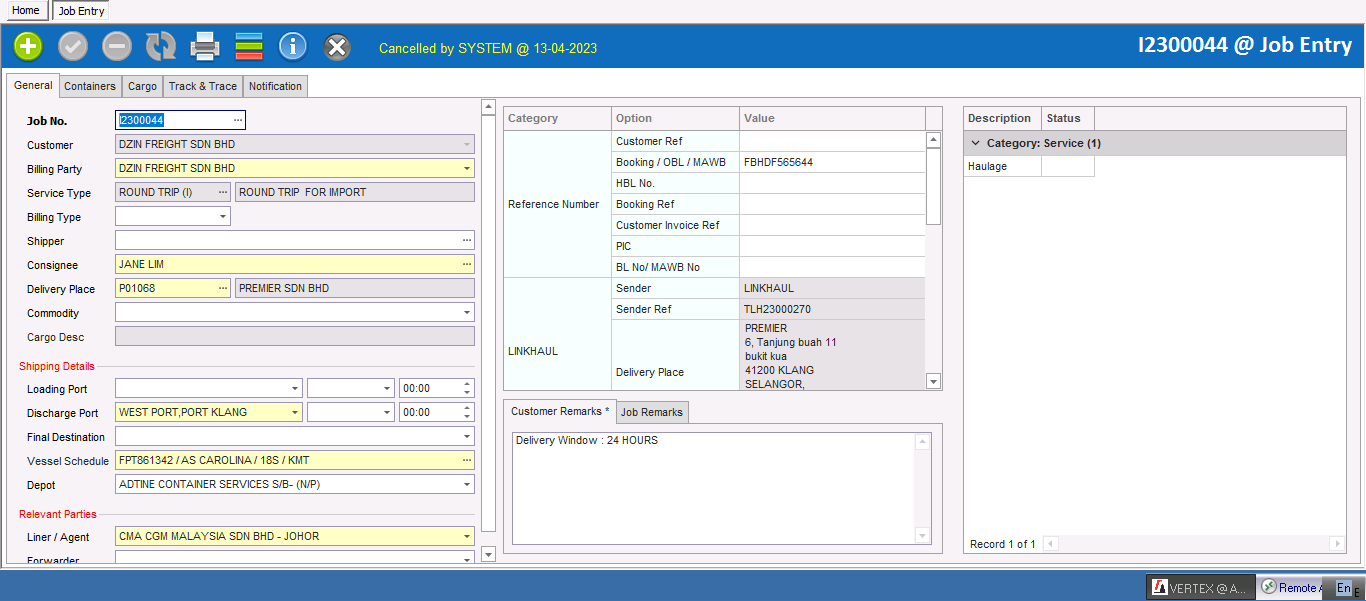The height and width of the screenshot is (601, 1366).
Task: Click the checkmark Save icon in toolbar
Action: point(73,46)
